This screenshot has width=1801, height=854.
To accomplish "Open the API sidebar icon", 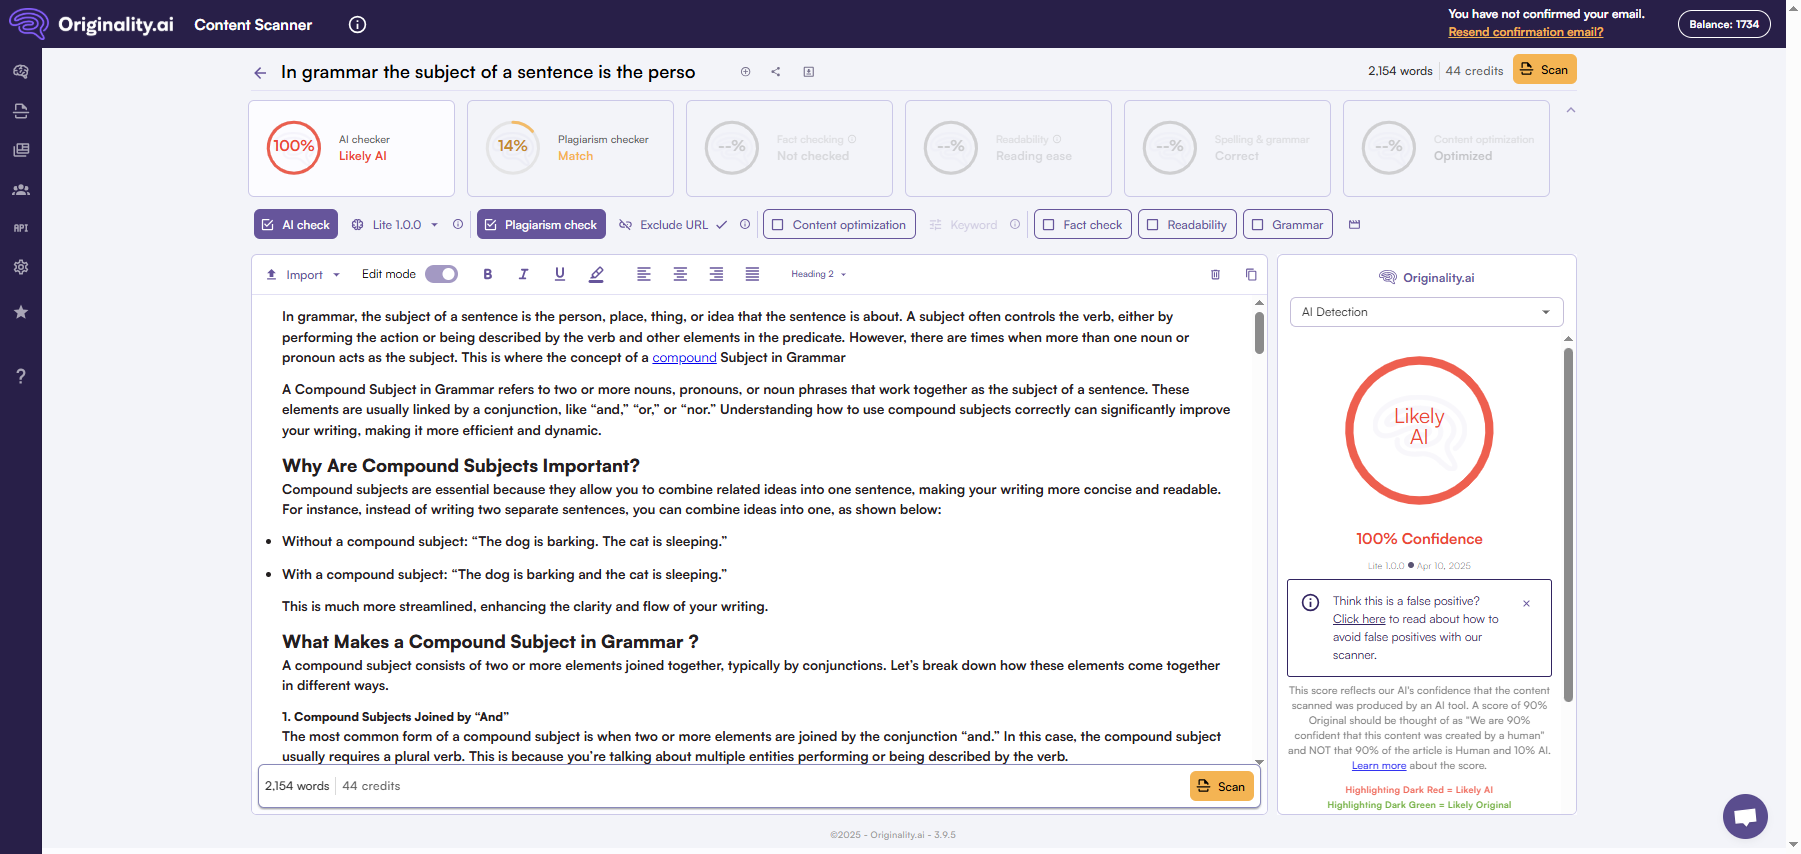I will pos(21,228).
